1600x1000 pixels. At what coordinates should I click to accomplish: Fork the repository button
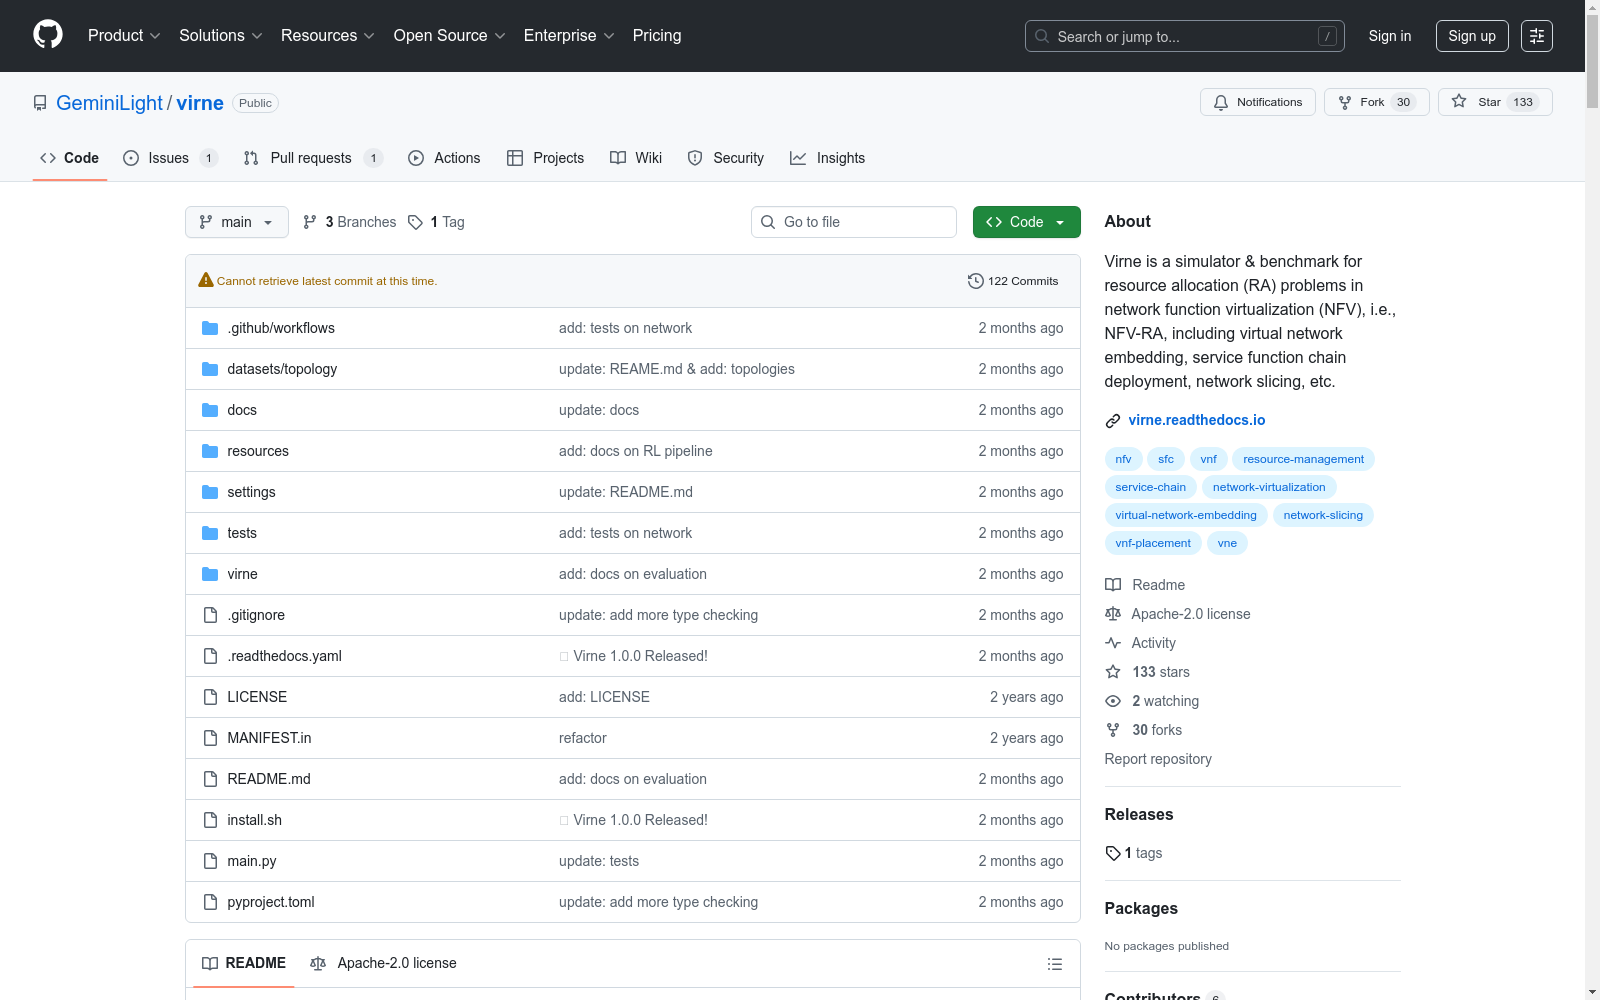coord(1377,102)
